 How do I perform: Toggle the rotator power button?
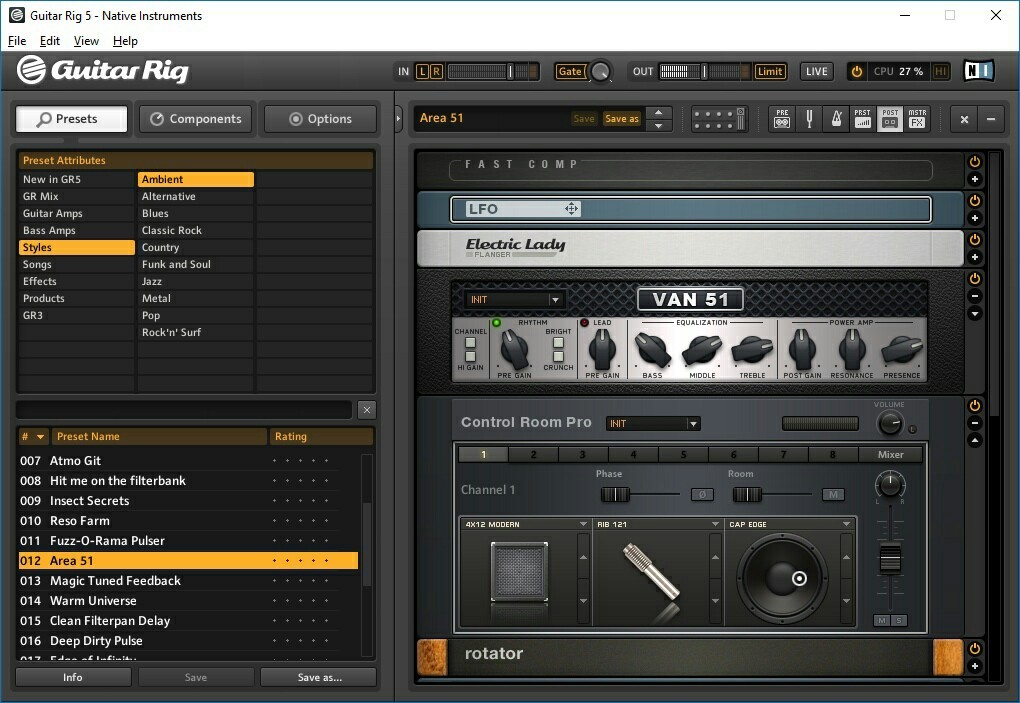coord(974,648)
